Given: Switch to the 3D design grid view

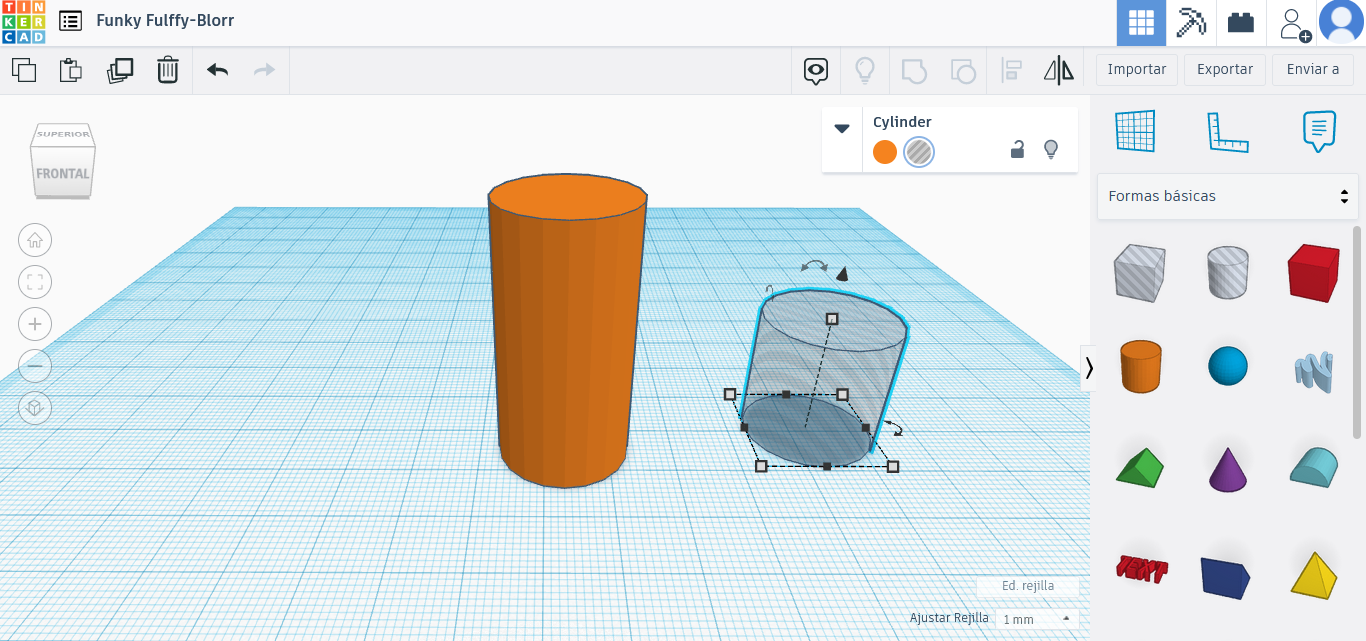Looking at the screenshot, I should tap(1141, 22).
